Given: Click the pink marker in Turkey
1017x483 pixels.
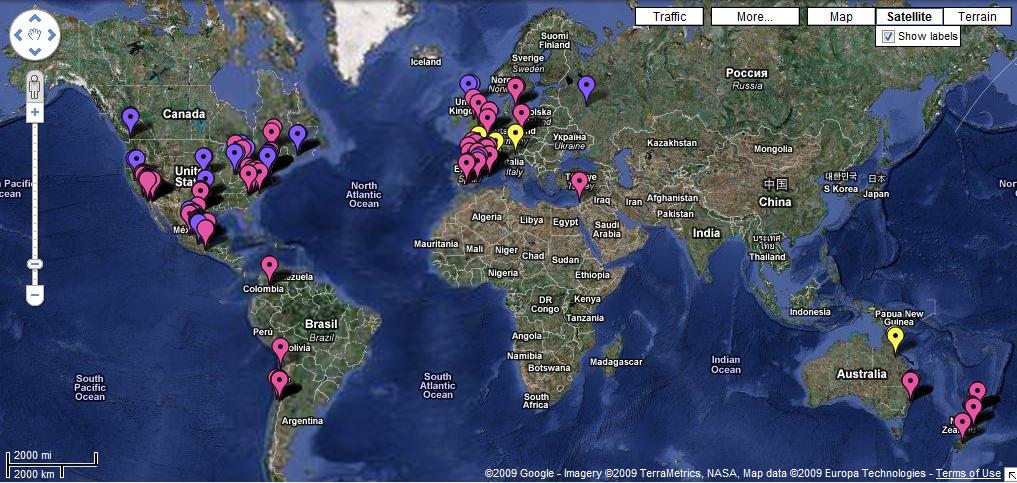Looking at the screenshot, I should pyautogui.click(x=579, y=185).
